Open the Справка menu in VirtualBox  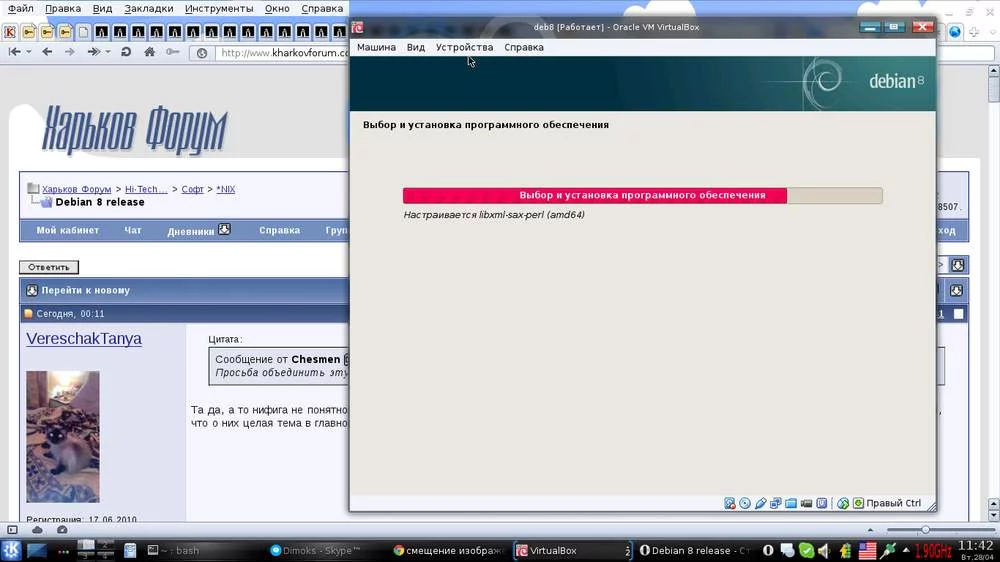pyautogui.click(x=524, y=47)
